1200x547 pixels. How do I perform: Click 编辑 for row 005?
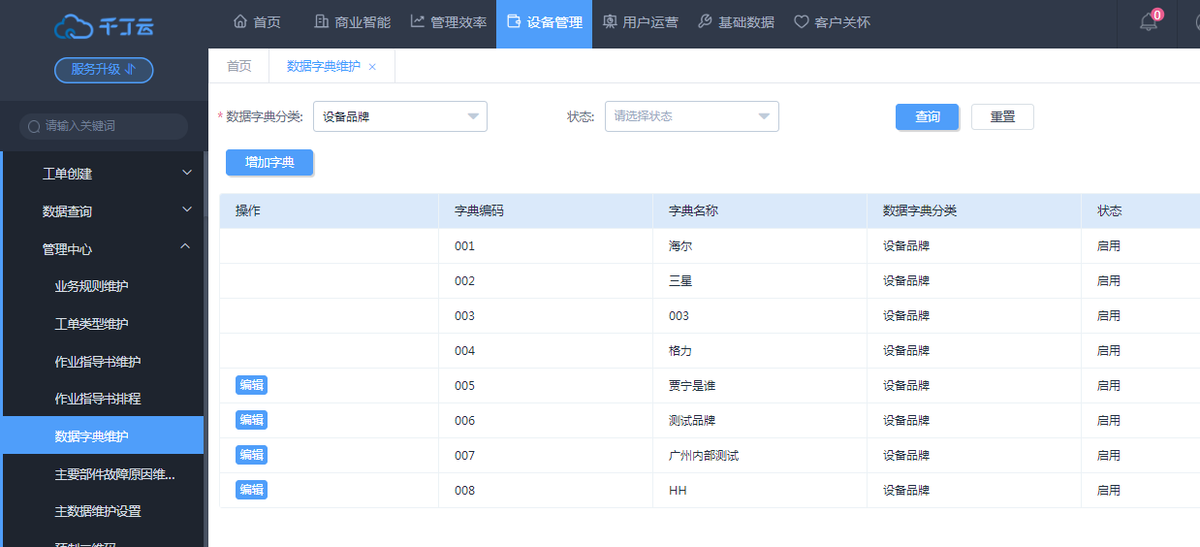pyautogui.click(x=252, y=384)
